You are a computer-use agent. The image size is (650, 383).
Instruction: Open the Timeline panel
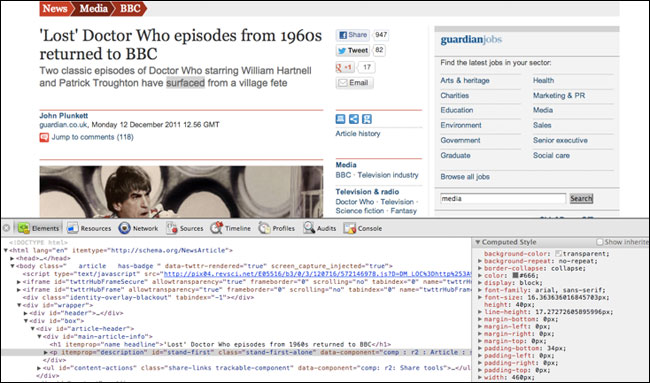230,228
